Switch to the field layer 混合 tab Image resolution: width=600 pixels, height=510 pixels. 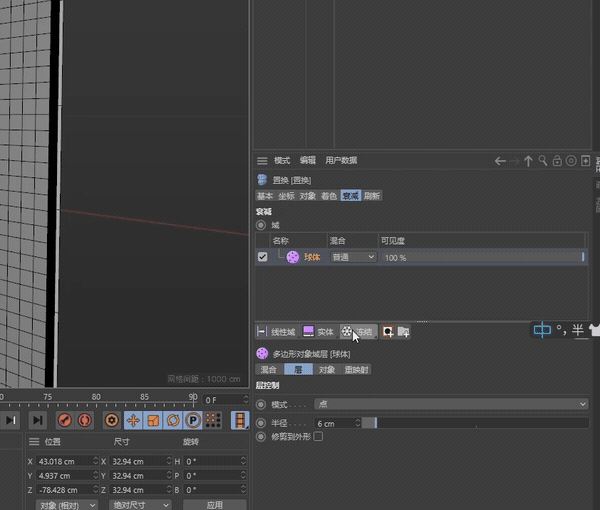269,370
